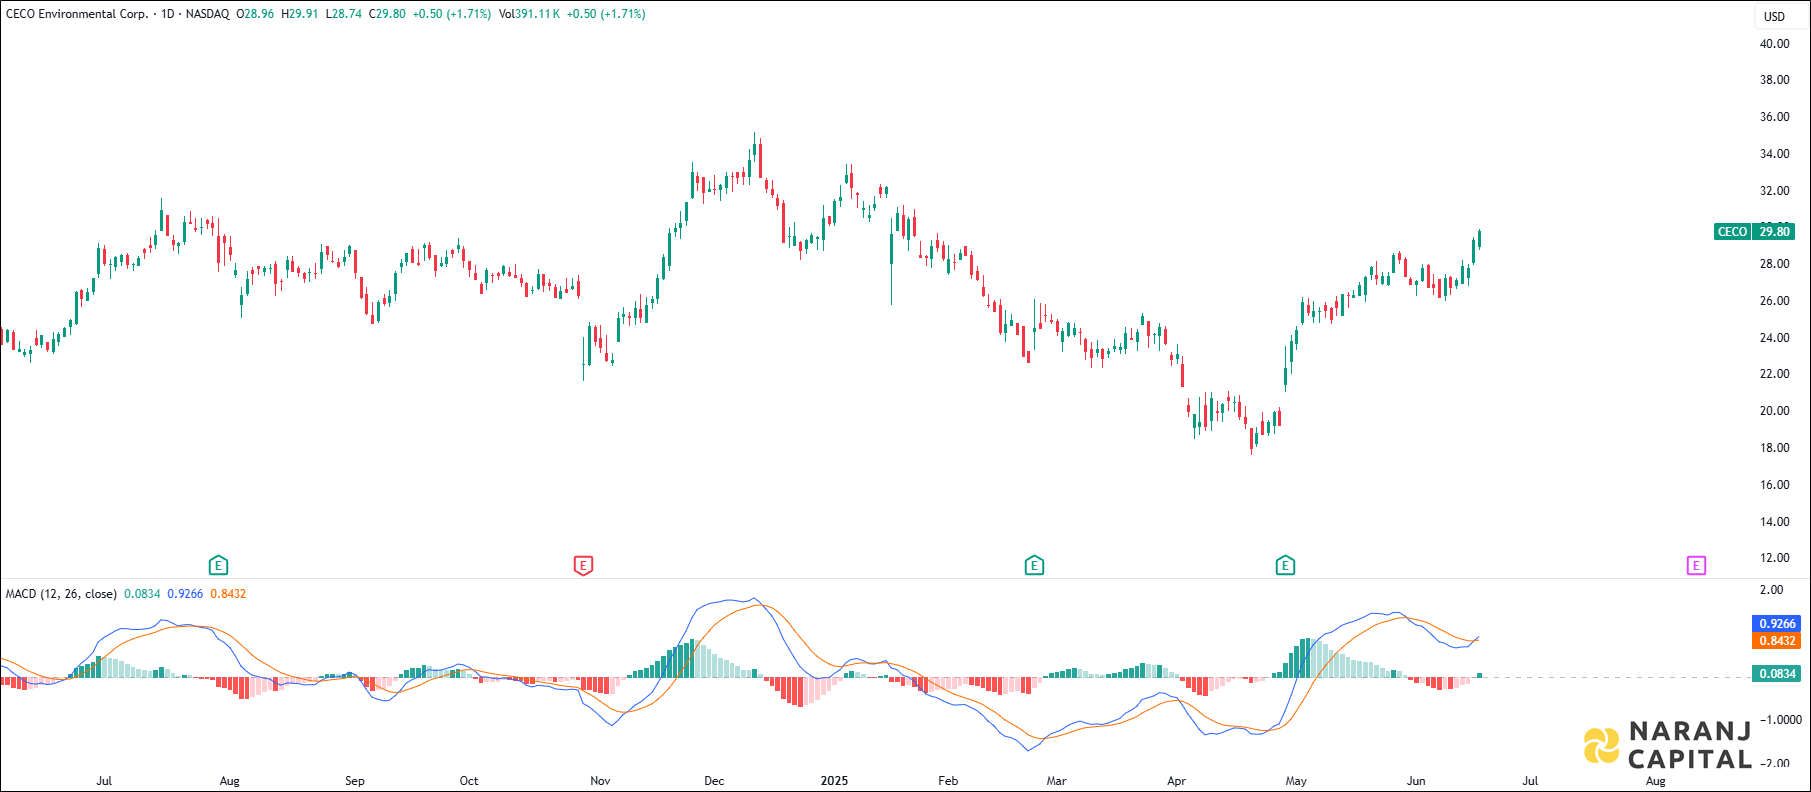Click the 28.00 price axis label
The image size is (1811, 792).
tap(1775, 264)
